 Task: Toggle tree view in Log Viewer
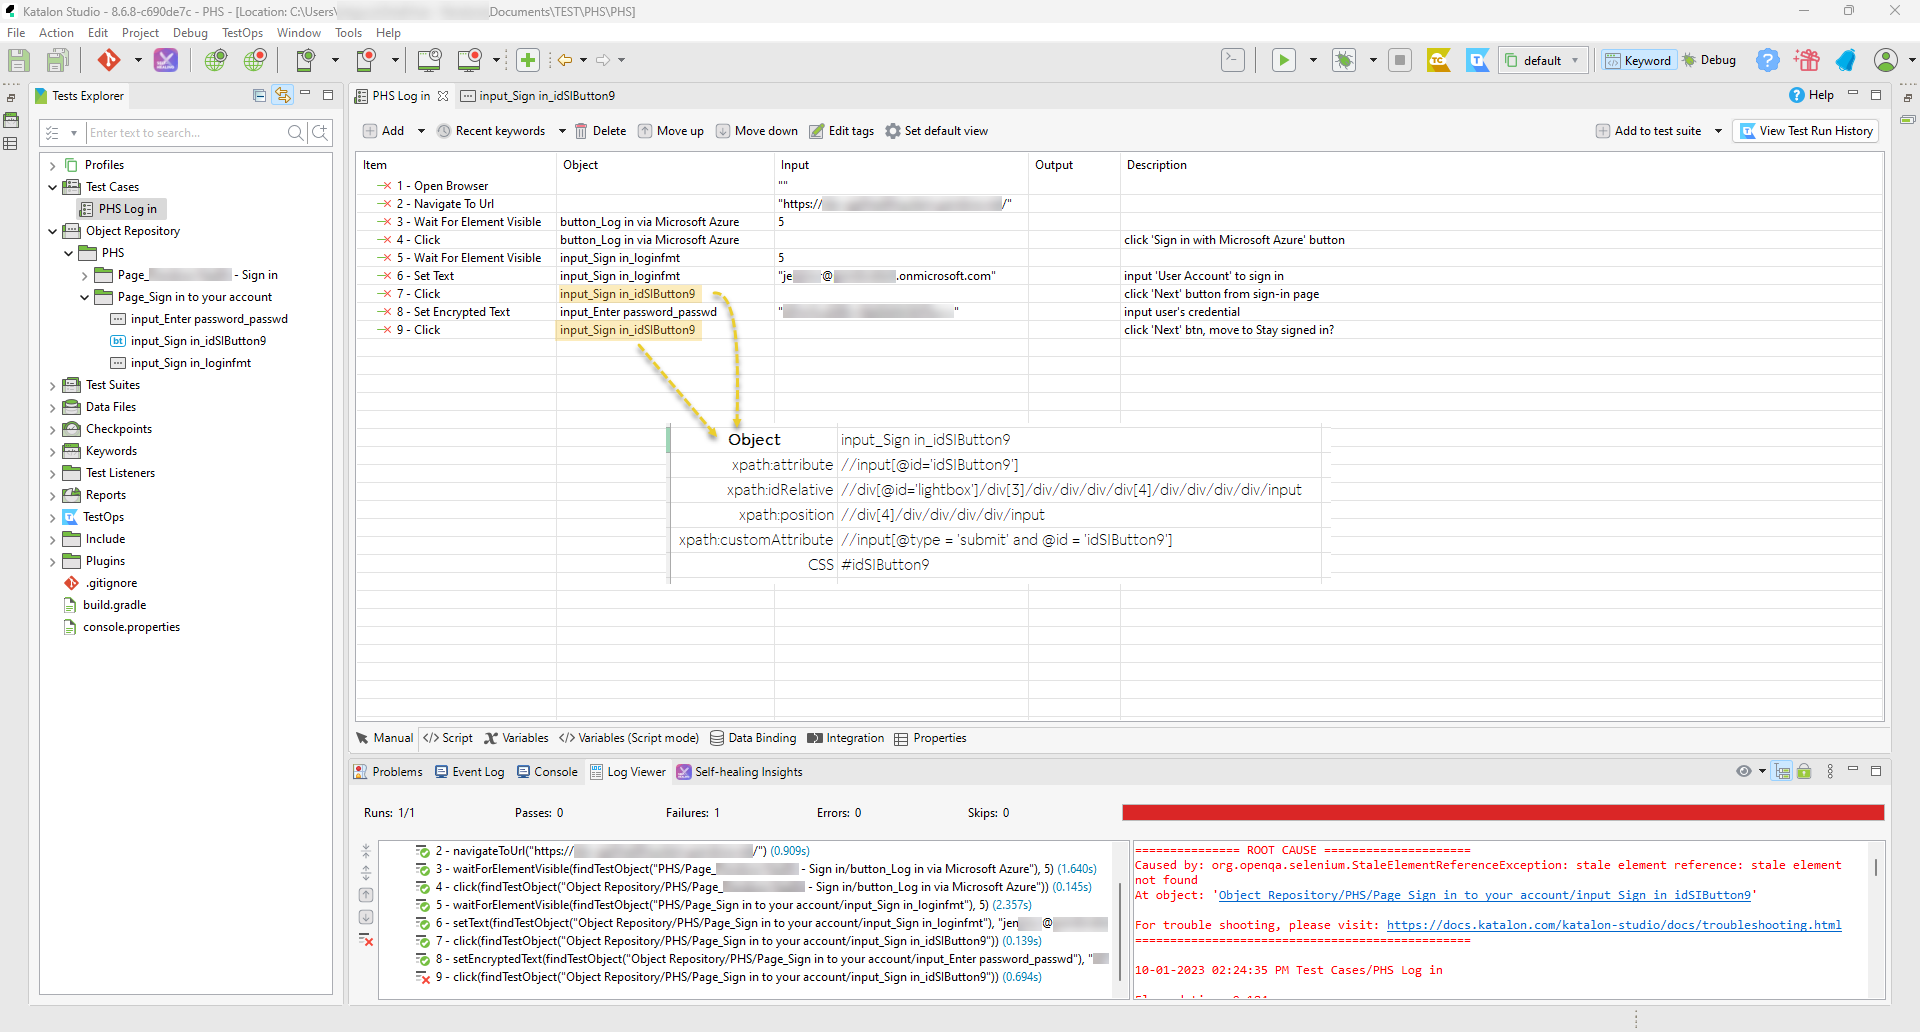tap(1783, 771)
